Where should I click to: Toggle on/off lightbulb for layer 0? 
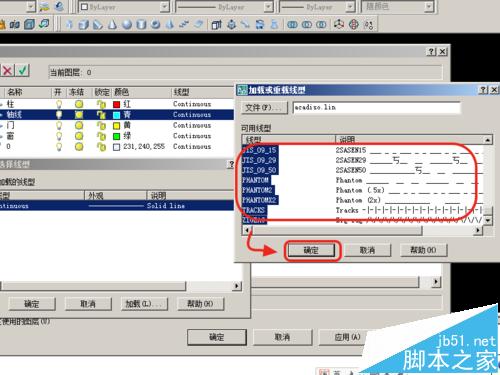click(59, 147)
